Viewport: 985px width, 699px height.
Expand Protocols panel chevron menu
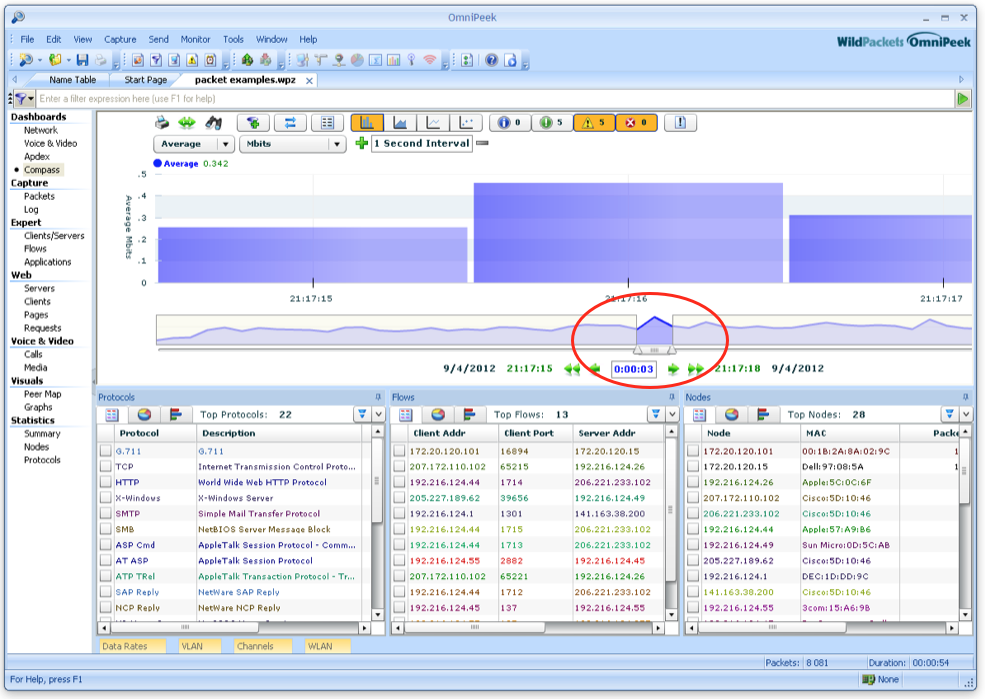tap(378, 415)
